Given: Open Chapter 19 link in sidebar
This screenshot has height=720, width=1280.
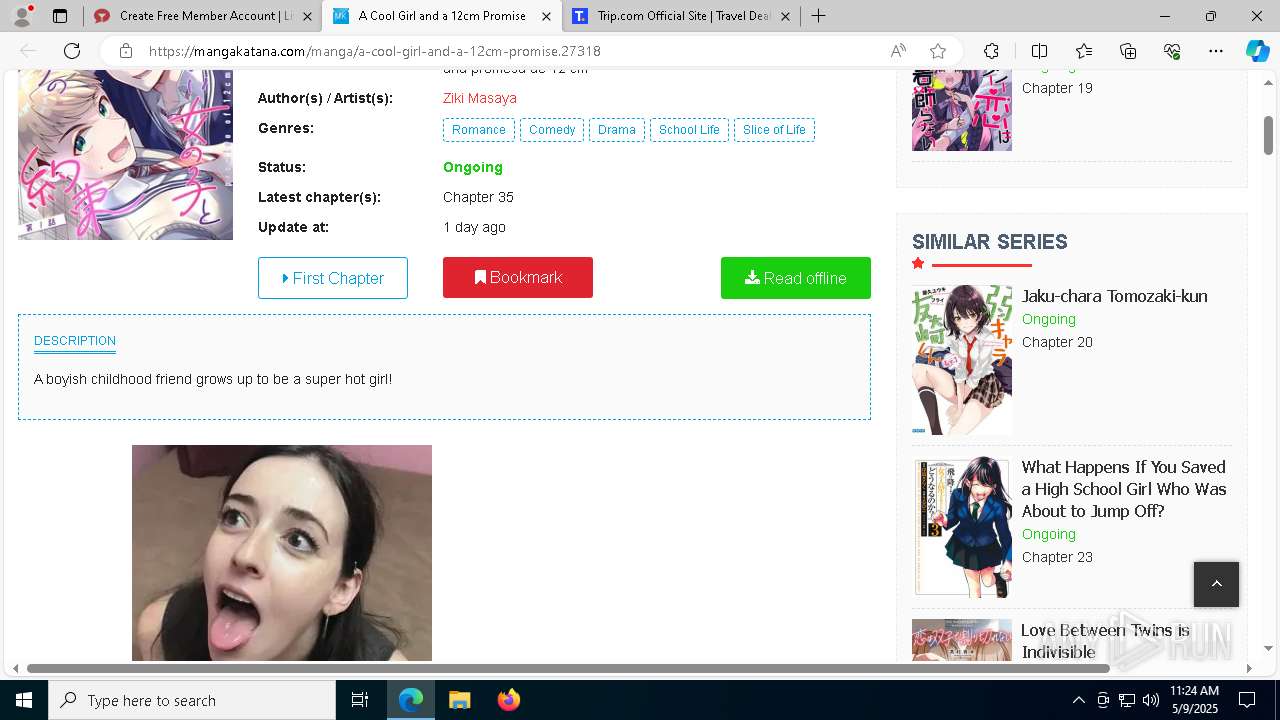Looking at the screenshot, I should 1057,88.
